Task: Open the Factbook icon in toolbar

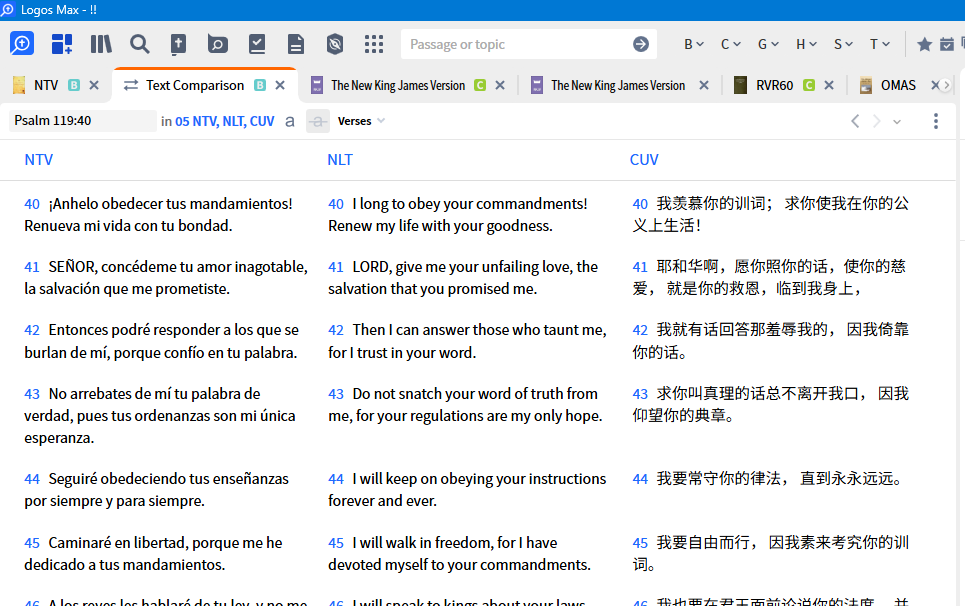Action: [178, 44]
